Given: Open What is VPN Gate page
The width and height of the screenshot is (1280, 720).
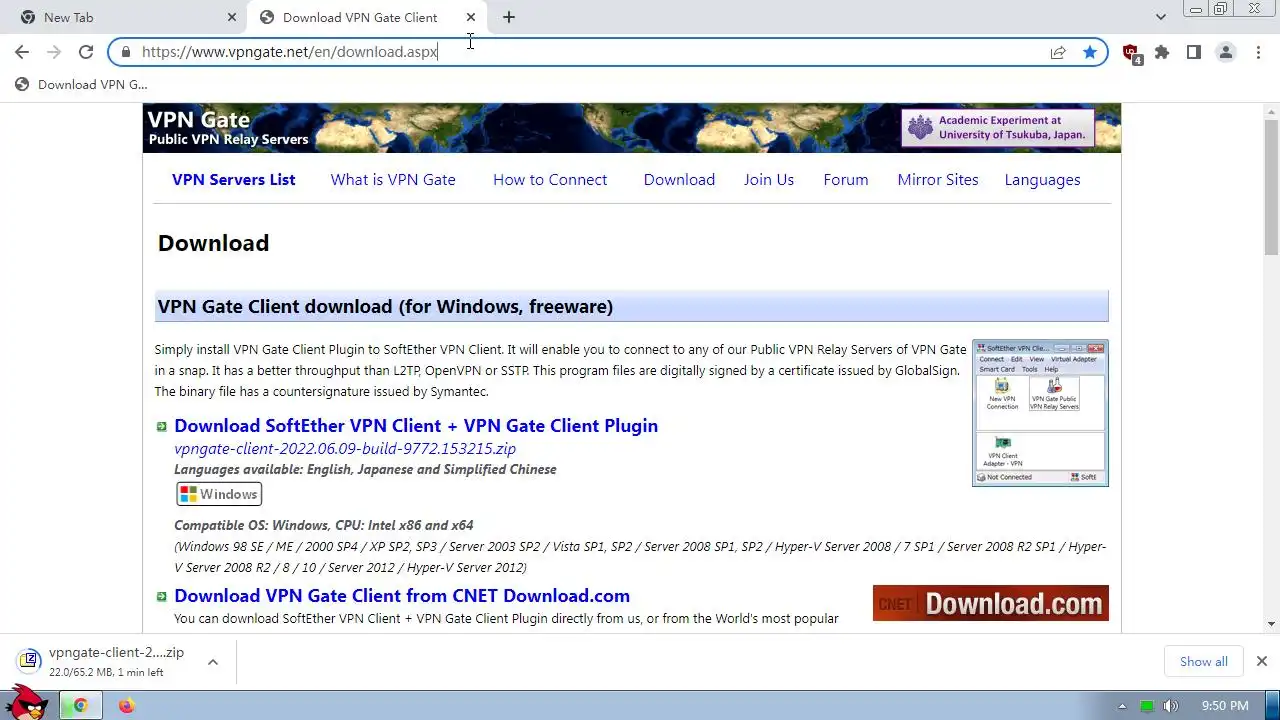Looking at the screenshot, I should point(393,180).
